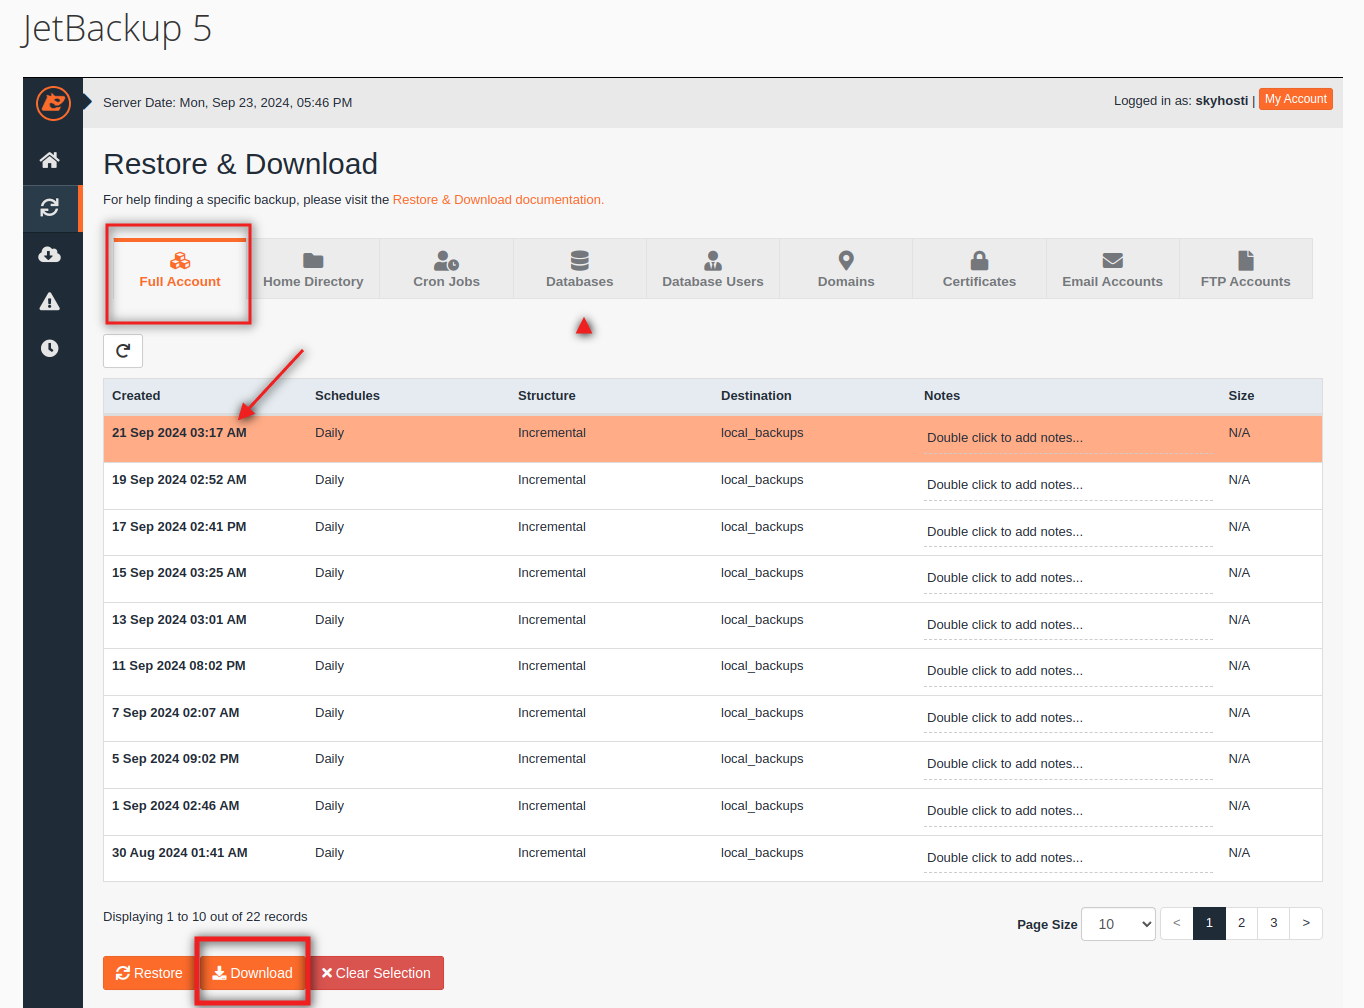Select the 30 Aug 2024 01:41 AM backup
This screenshot has width=1364, height=1008.
[712, 859]
